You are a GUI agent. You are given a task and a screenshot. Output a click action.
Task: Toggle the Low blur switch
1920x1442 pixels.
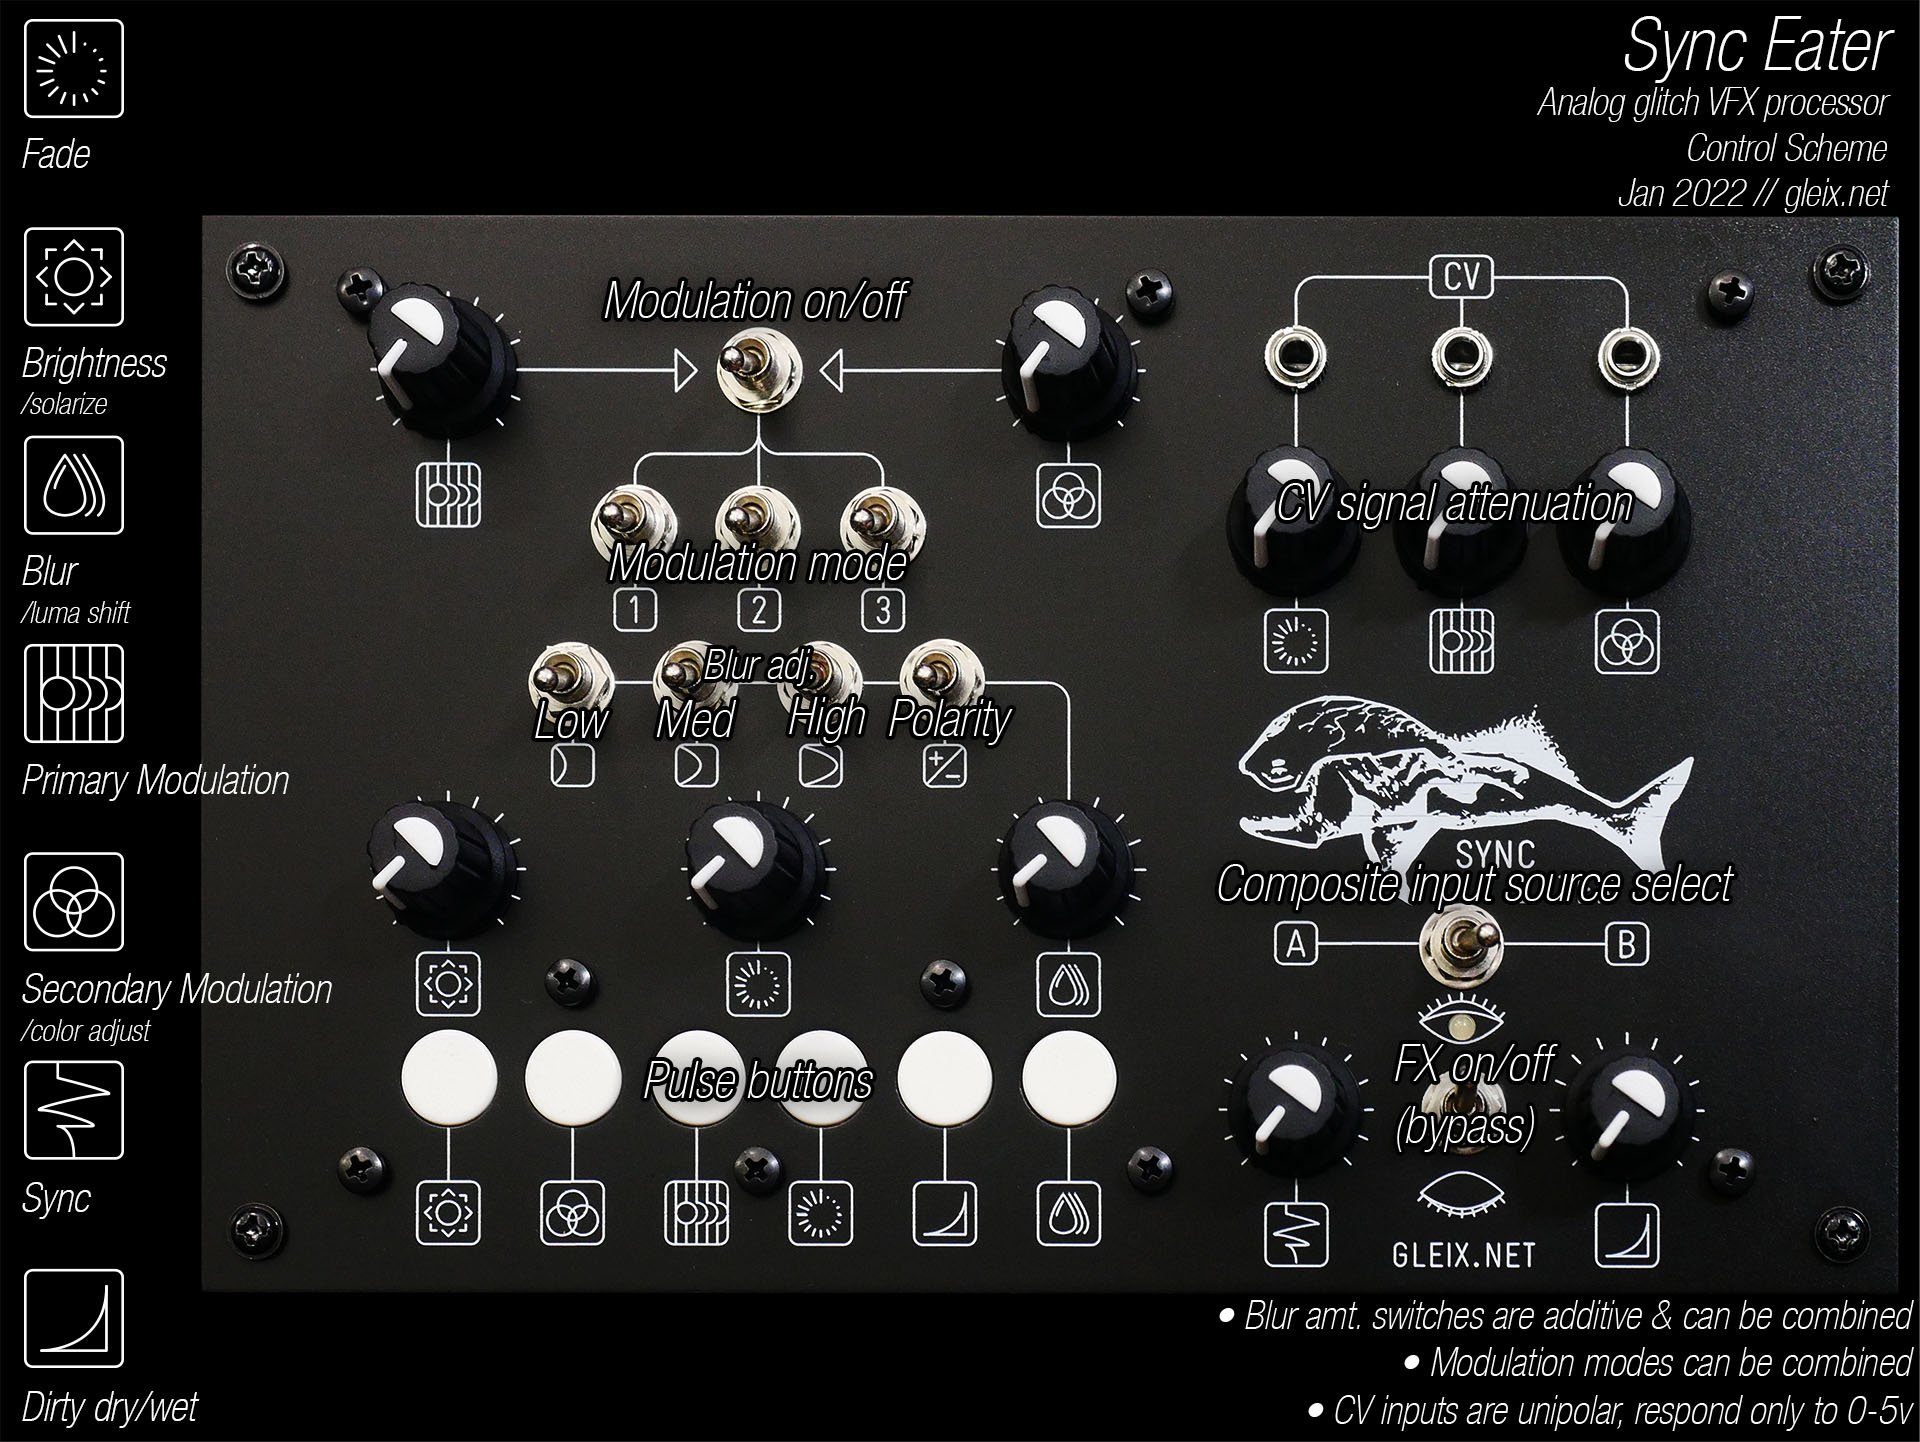click(571, 680)
